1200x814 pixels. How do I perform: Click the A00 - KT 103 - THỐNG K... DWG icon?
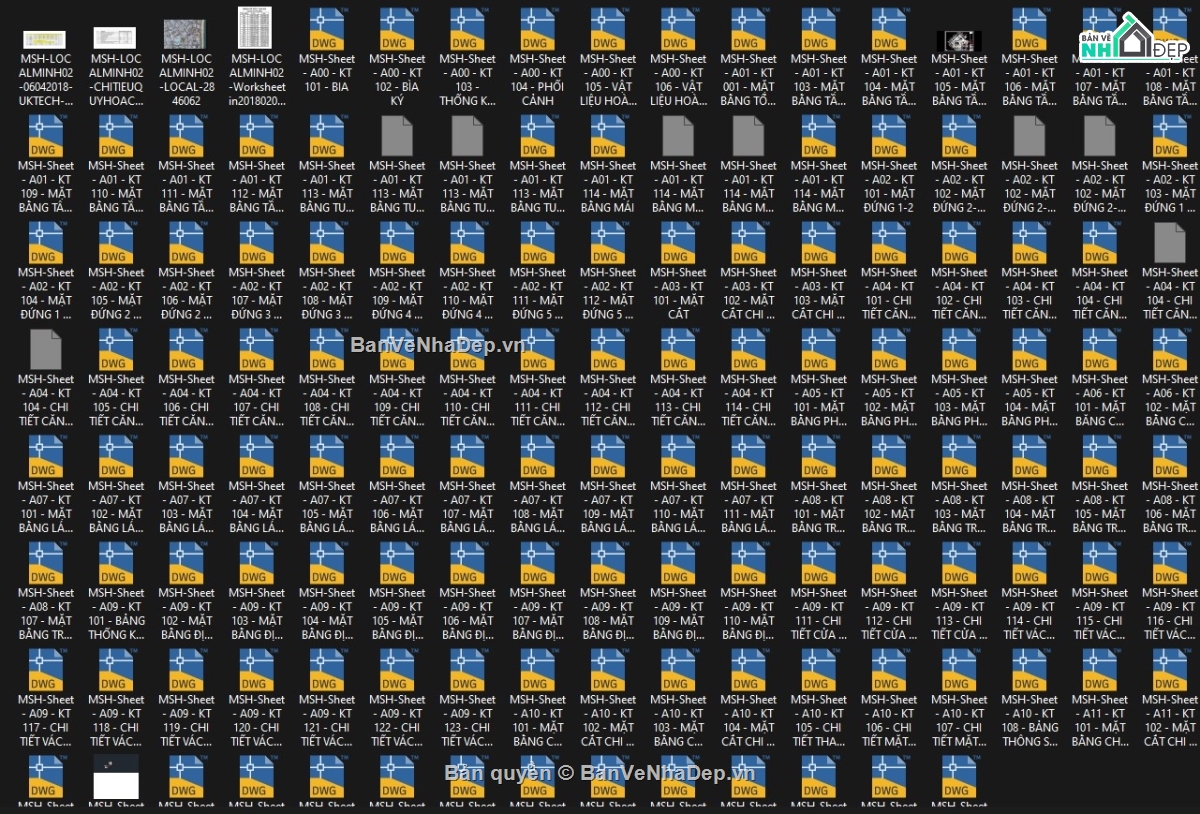[x=467, y=29]
